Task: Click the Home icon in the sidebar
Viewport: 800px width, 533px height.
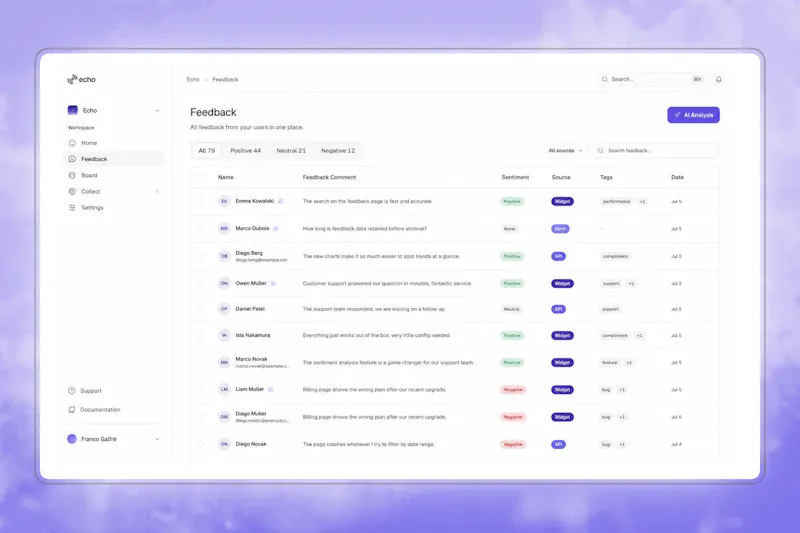Action: click(x=72, y=143)
